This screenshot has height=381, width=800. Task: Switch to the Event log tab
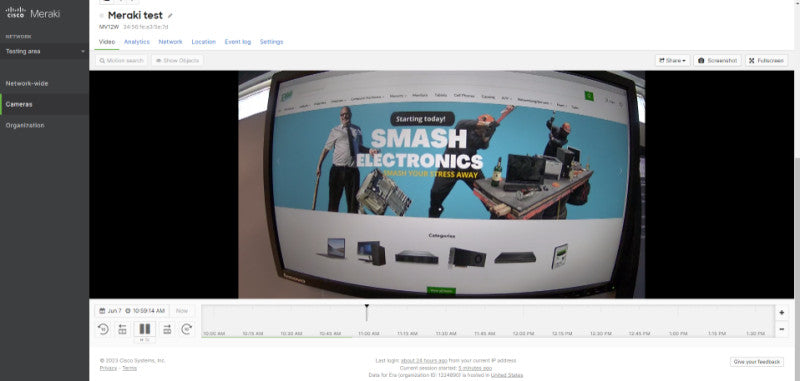pyautogui.click(x=238, y=42)
